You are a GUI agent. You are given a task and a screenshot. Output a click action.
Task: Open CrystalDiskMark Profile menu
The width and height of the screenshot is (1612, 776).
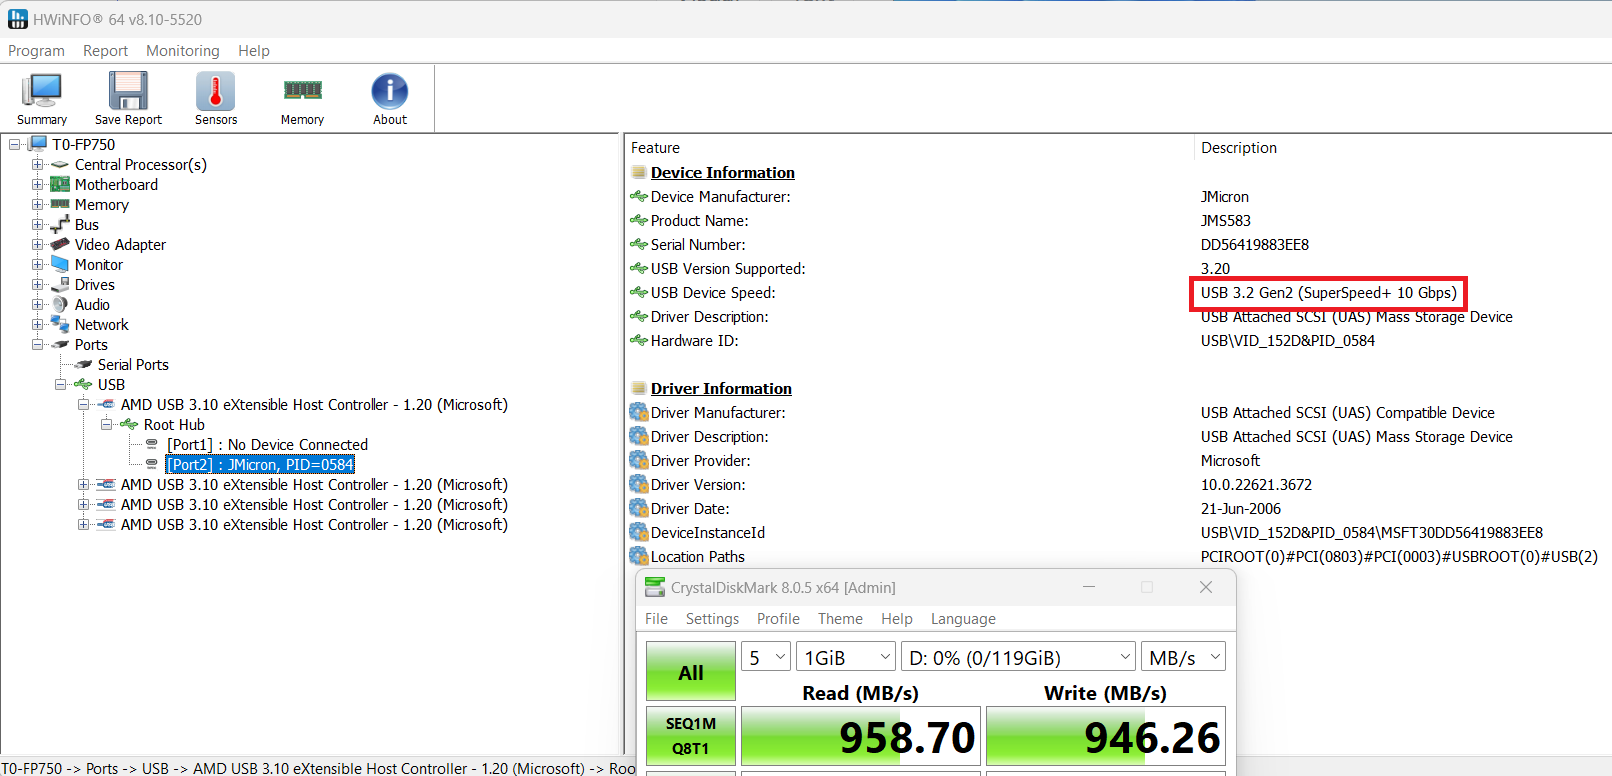point(778,619)
